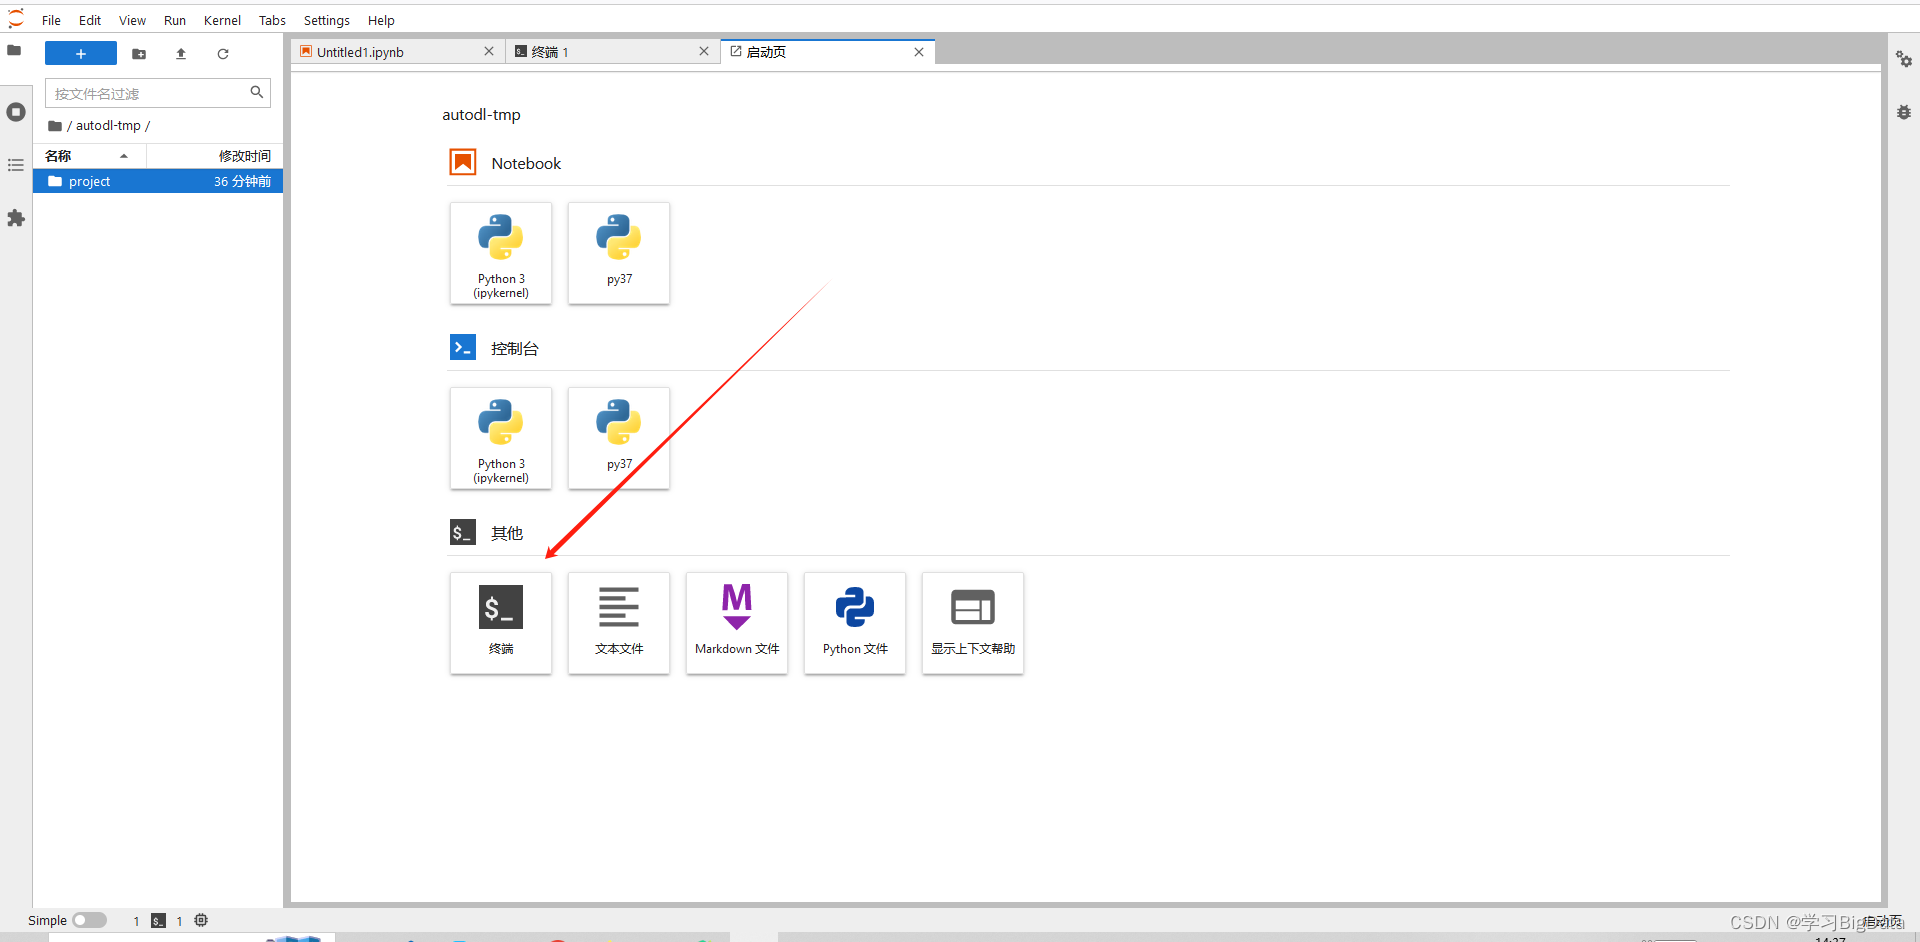
Task: Click the 36 分钟前 modified time
Action: pos(242,182)
